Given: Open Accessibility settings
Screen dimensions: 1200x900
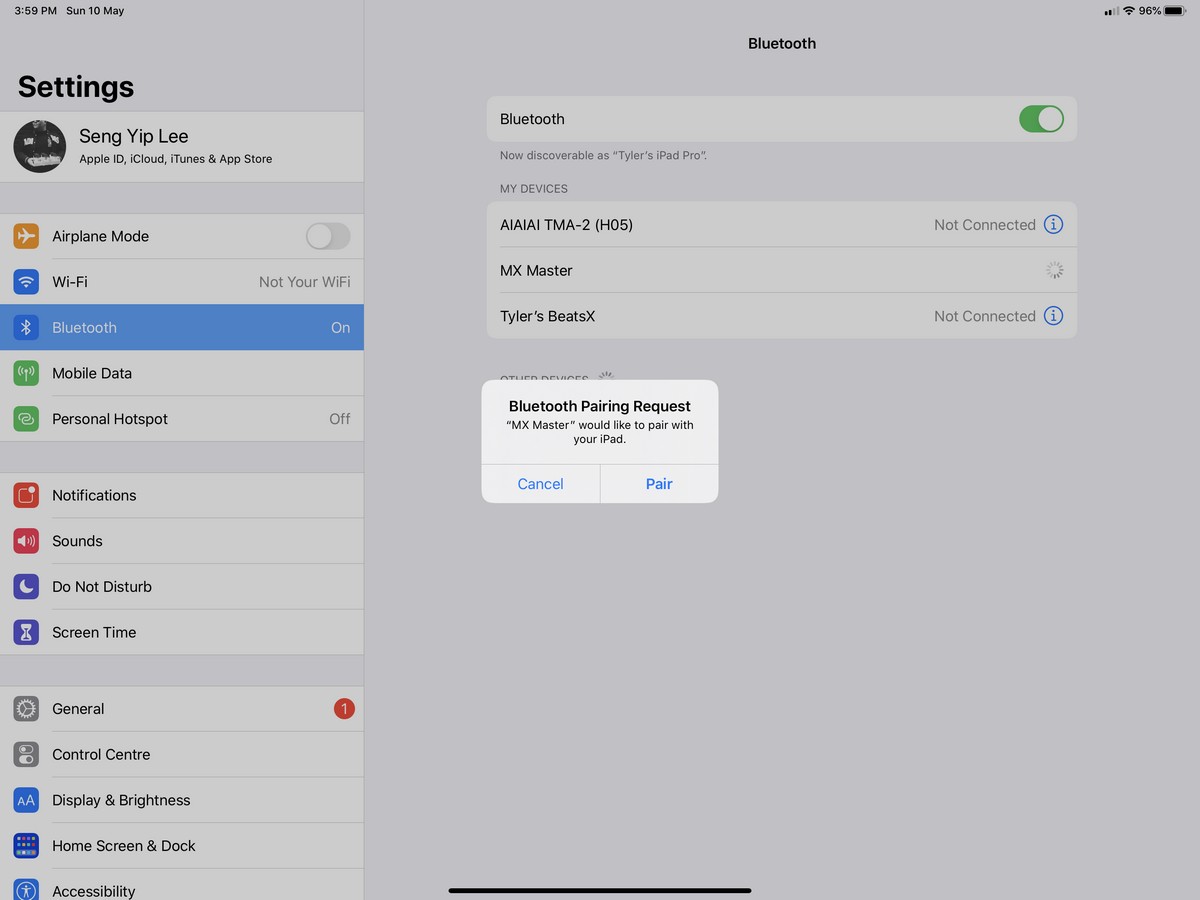Looking at the screenshot, I should [182, 885].
